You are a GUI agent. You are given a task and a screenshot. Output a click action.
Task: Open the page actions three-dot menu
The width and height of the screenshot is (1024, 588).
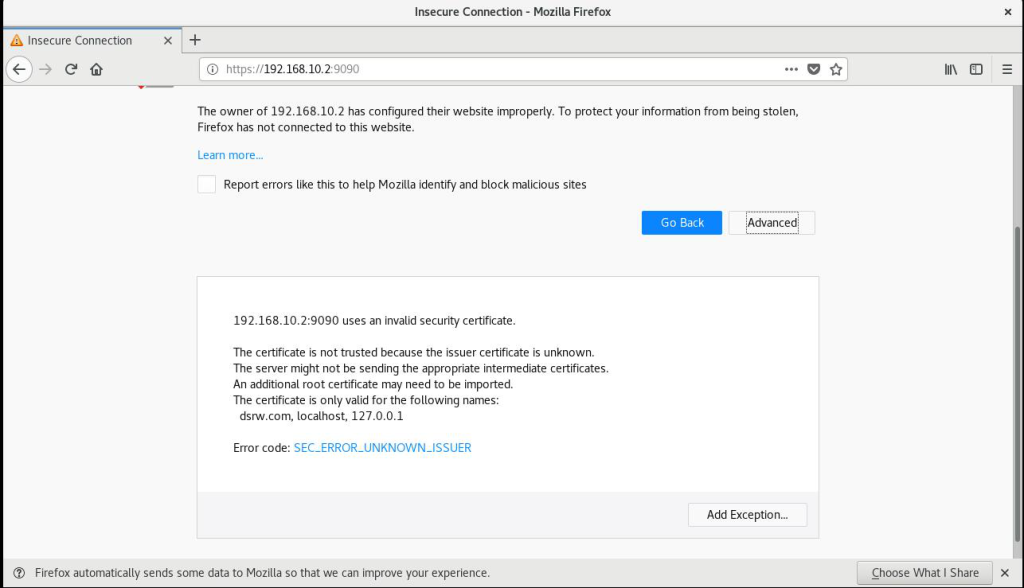coord(791,69)
